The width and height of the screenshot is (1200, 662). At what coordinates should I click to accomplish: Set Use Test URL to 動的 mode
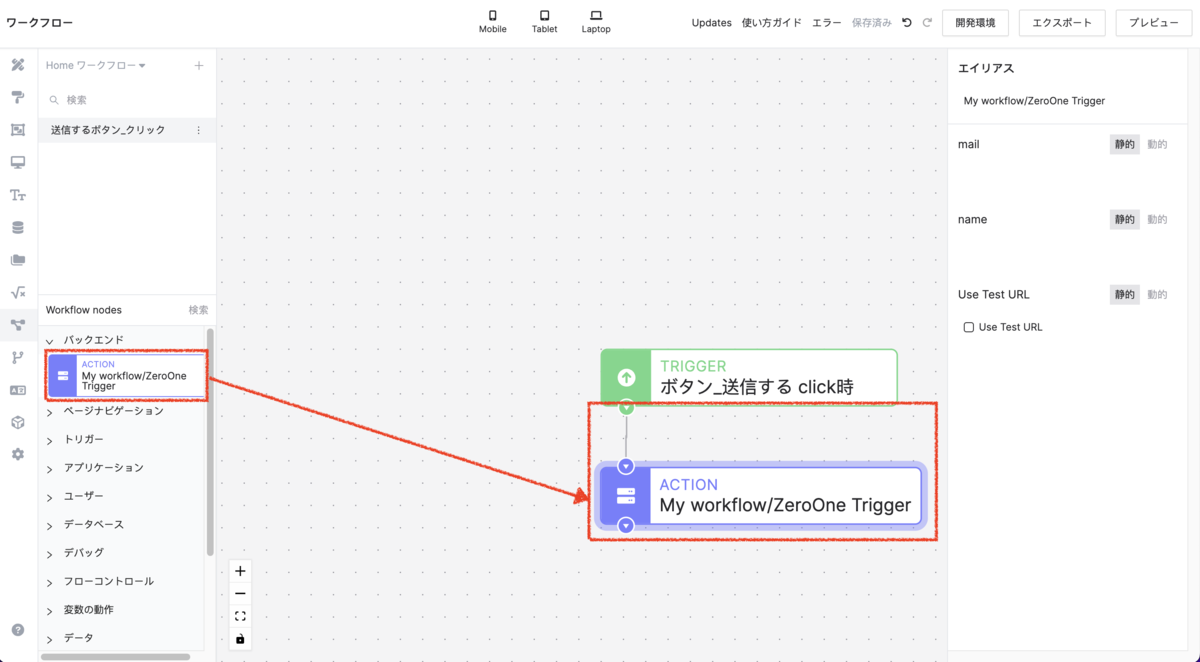(1157, 294)
